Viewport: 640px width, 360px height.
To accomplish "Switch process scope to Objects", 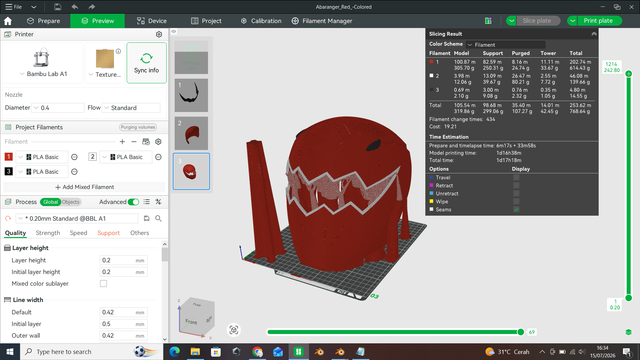I will pos(71,202).
